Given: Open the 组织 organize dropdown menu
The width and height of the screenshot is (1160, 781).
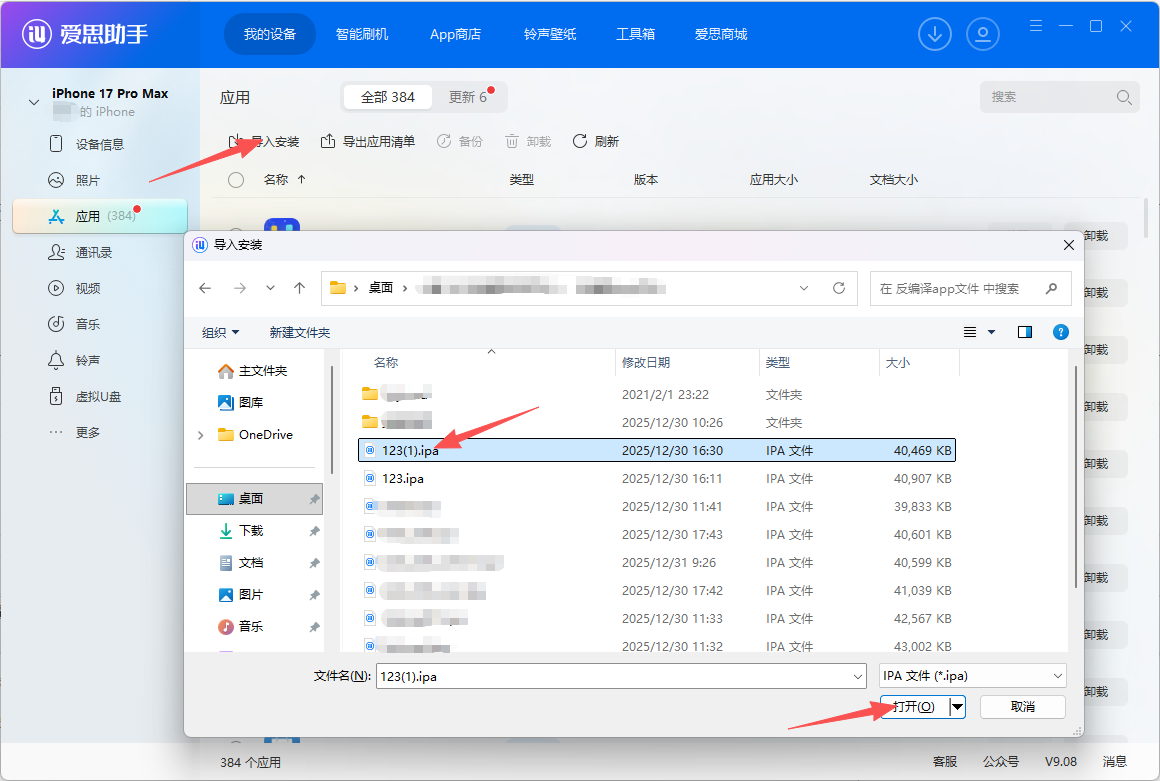Looking at the screenshot, I should (220, 332).
